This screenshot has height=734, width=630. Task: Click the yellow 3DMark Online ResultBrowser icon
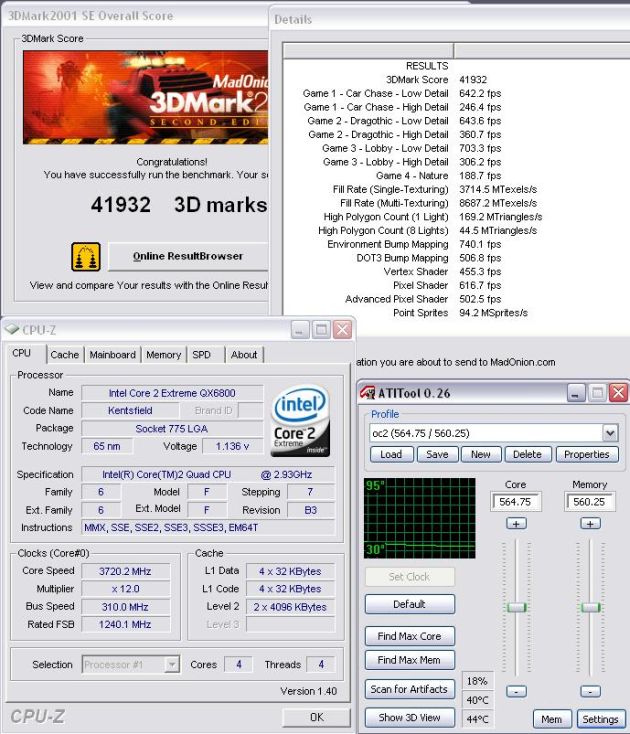(x=86, y=257)
